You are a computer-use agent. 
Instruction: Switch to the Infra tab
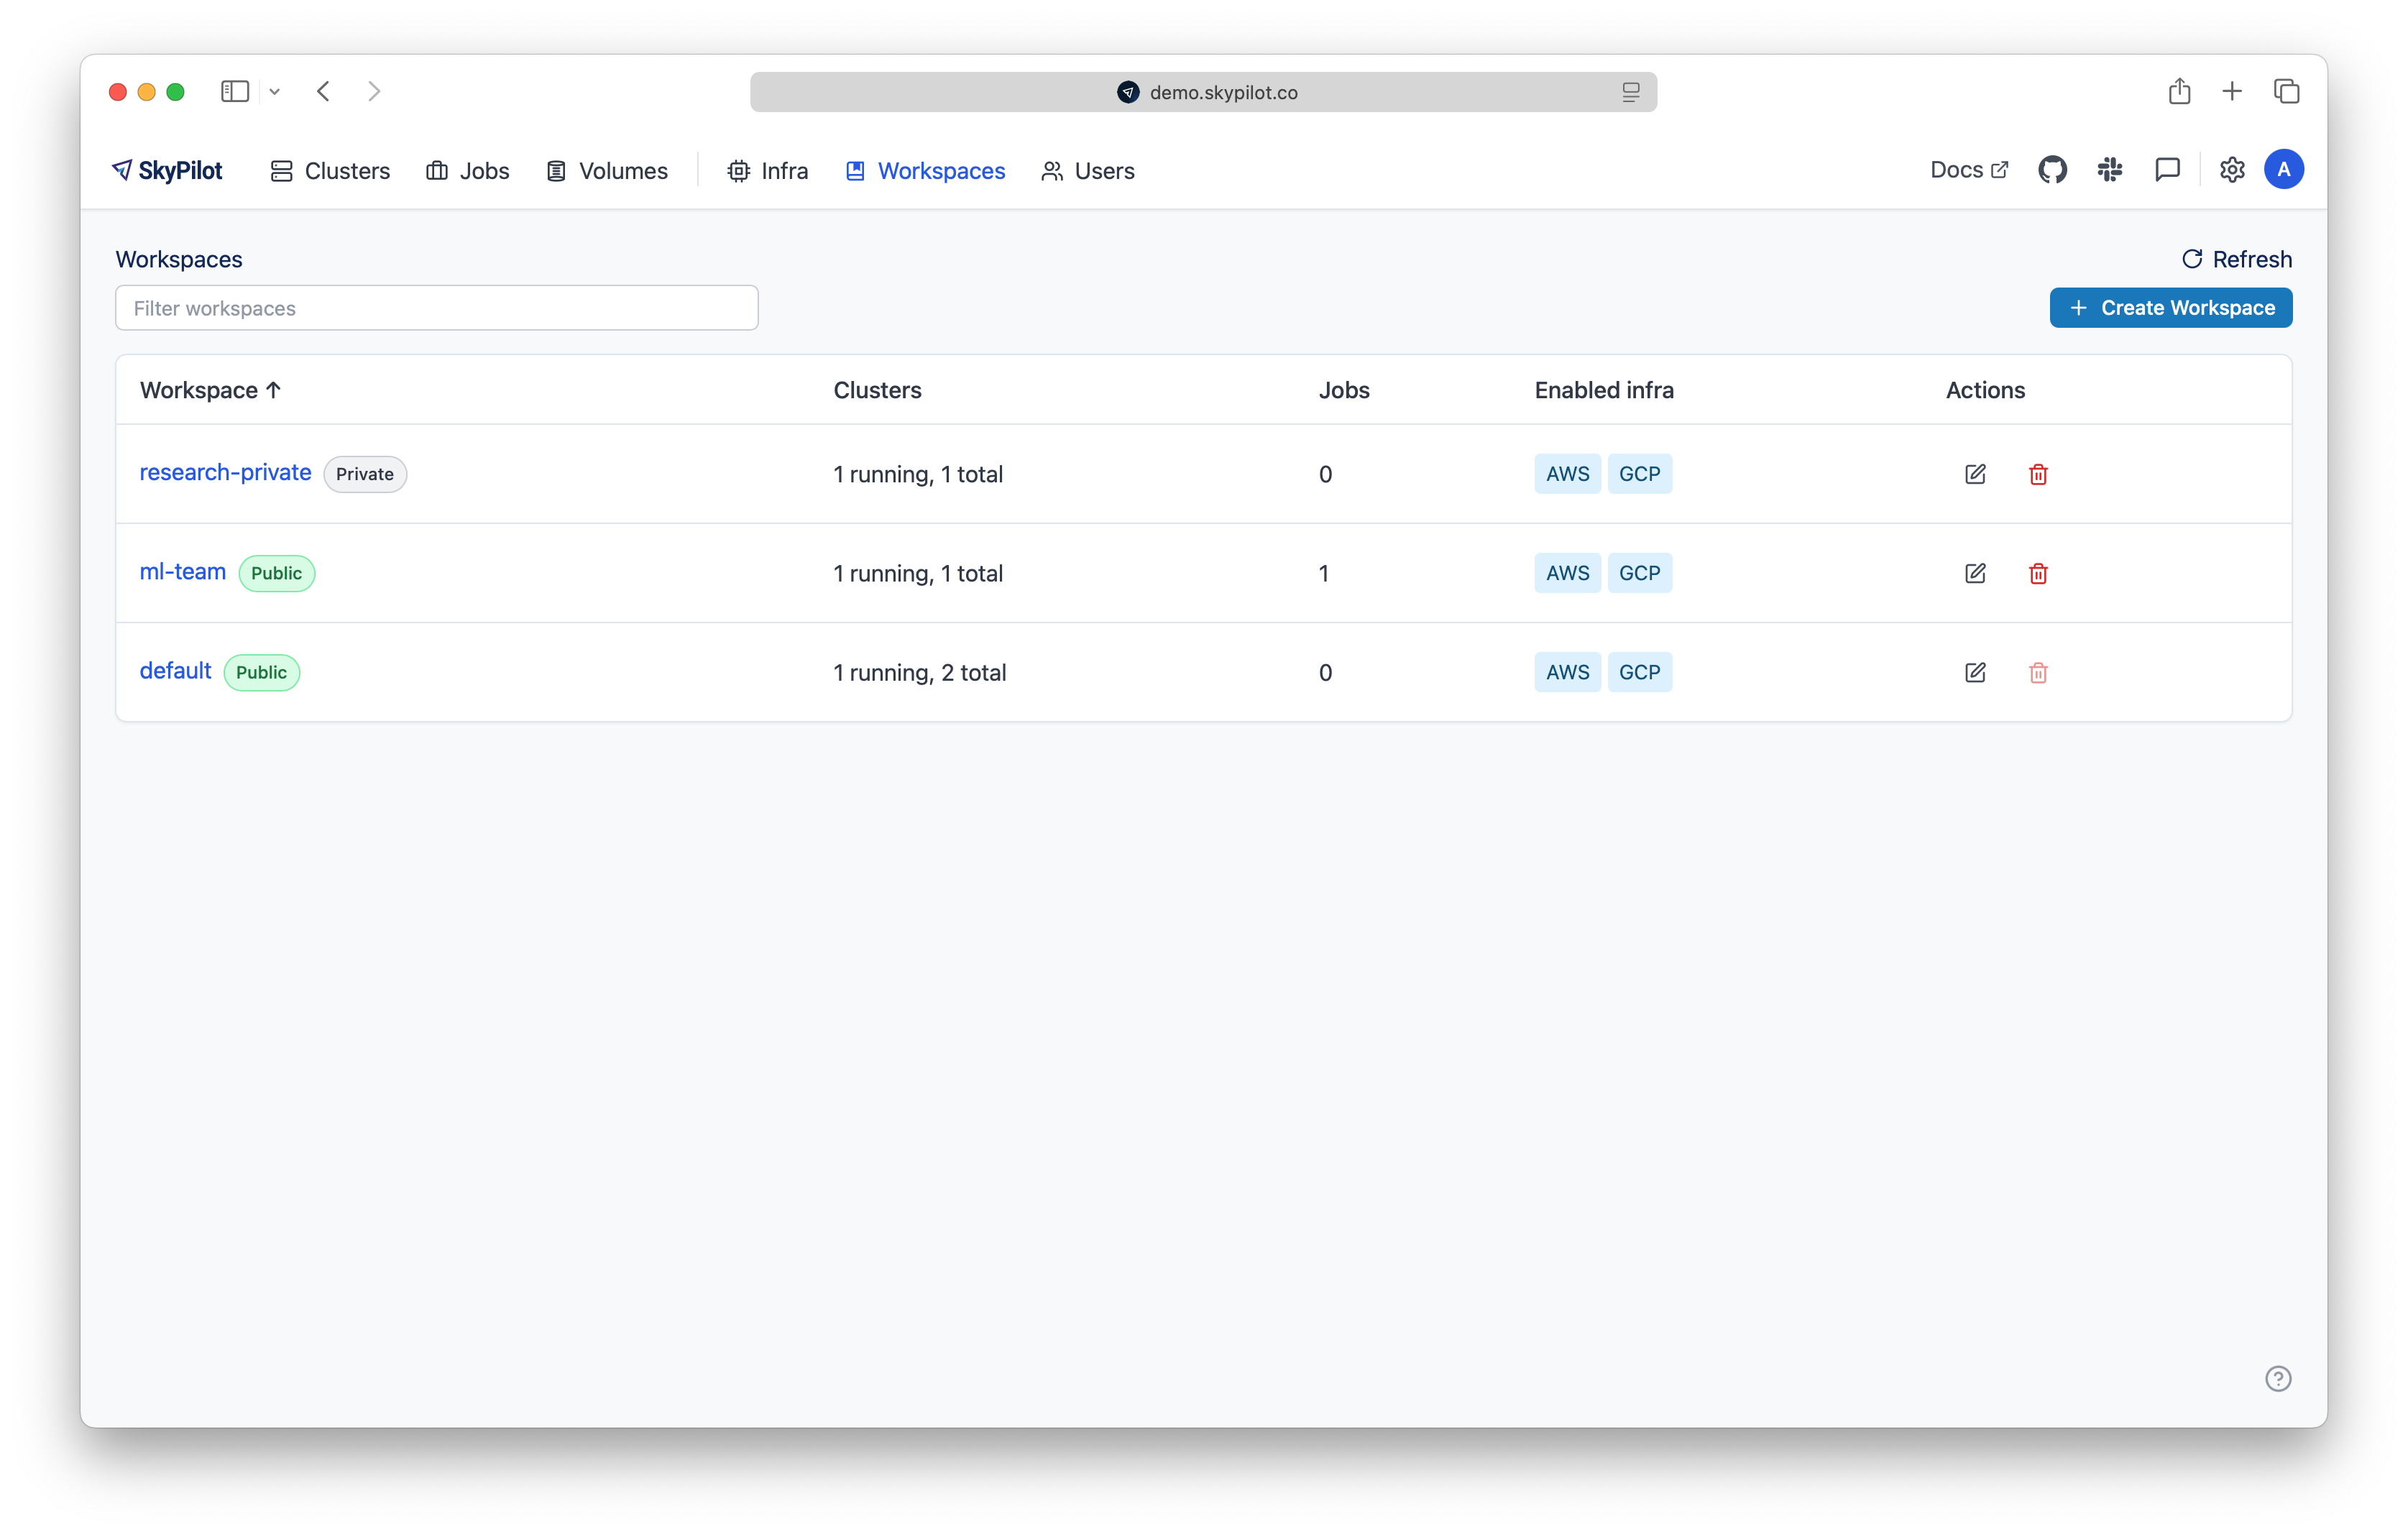pyautogui.click(x=768, y=171)
